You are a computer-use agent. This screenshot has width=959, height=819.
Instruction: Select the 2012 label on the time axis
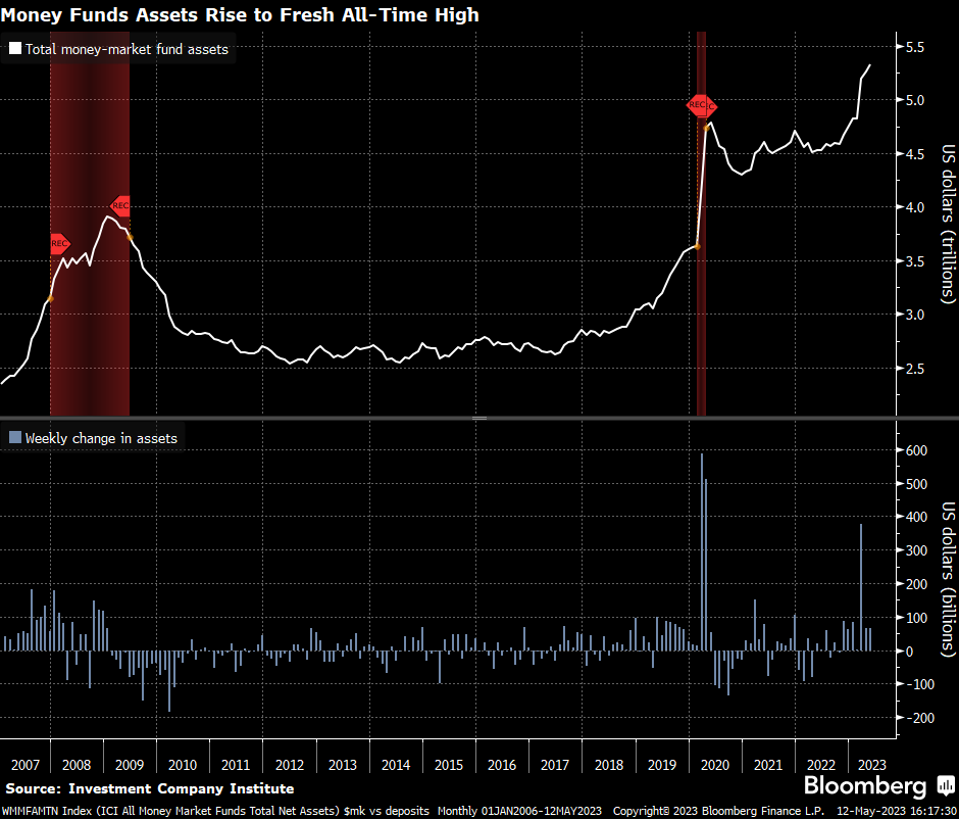pyautogui.click(x=289, y=765)
